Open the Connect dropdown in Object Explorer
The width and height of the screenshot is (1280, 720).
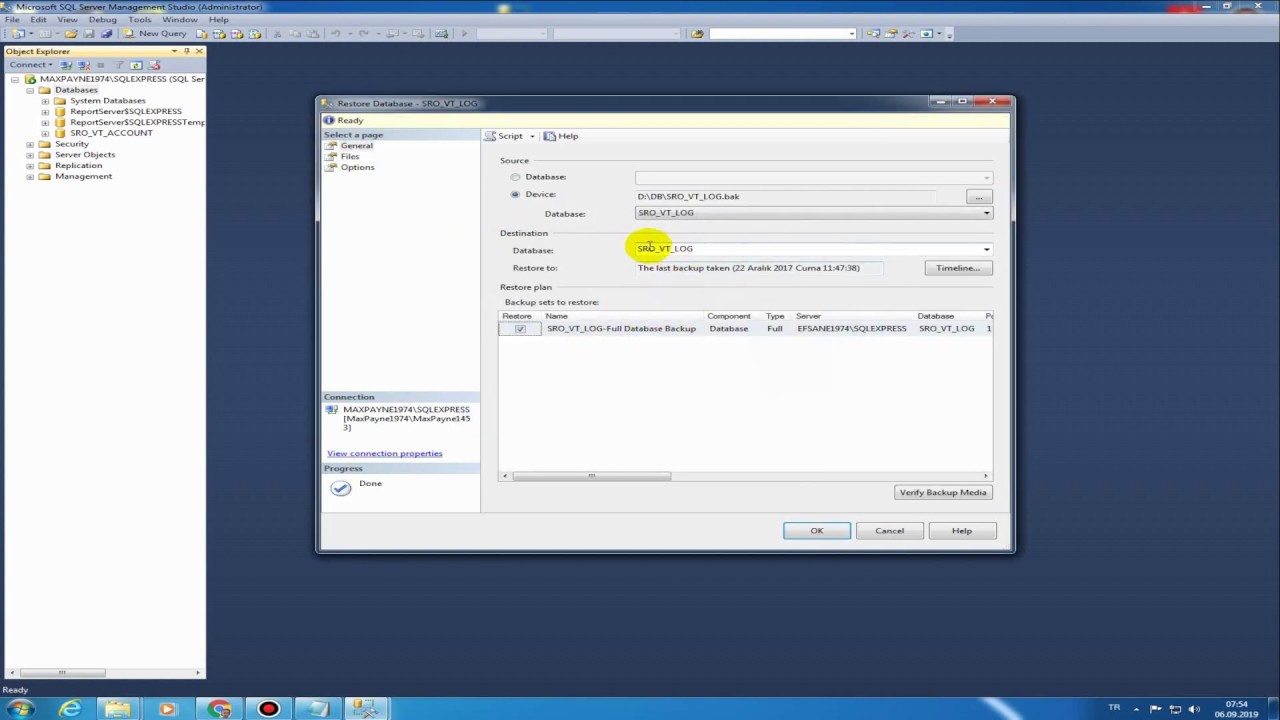(50, 65)
